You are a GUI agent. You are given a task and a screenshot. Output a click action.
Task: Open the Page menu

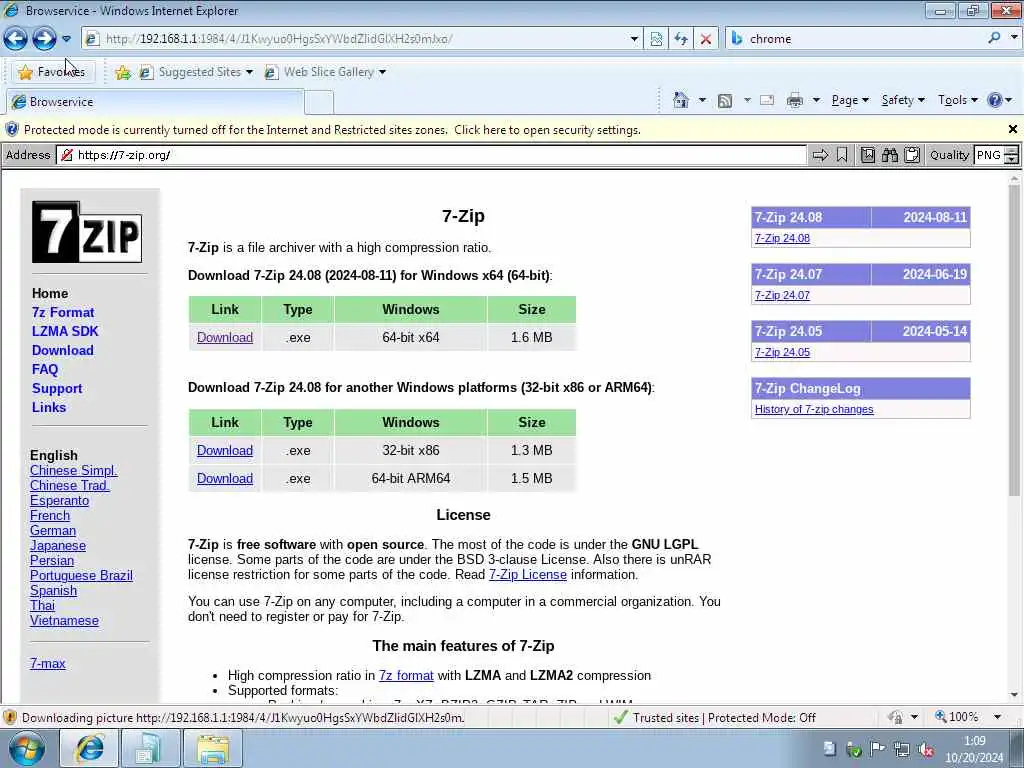coord(850,100)
